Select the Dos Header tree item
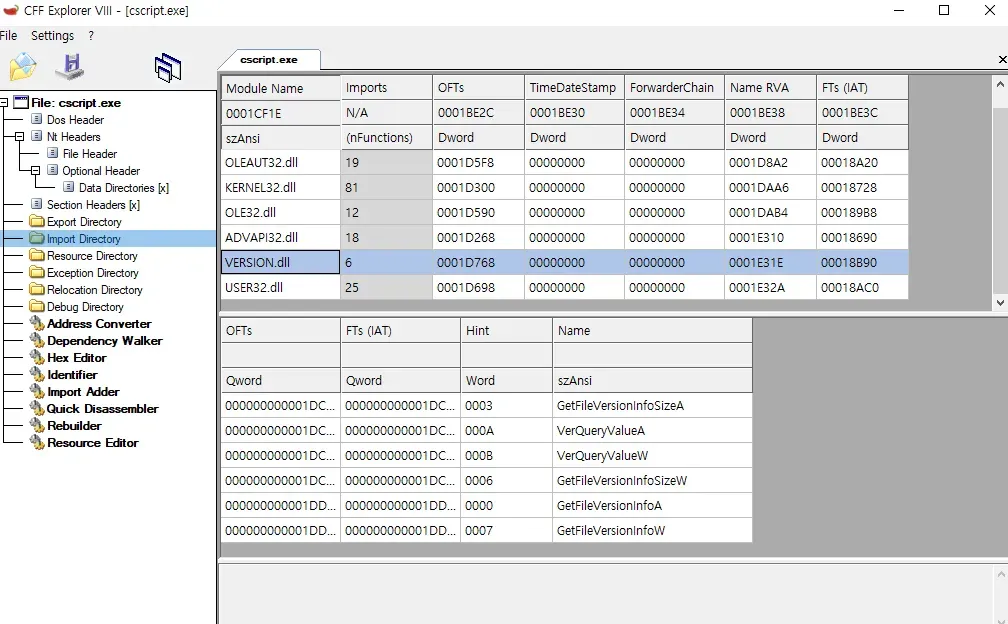 click(75, 120)
